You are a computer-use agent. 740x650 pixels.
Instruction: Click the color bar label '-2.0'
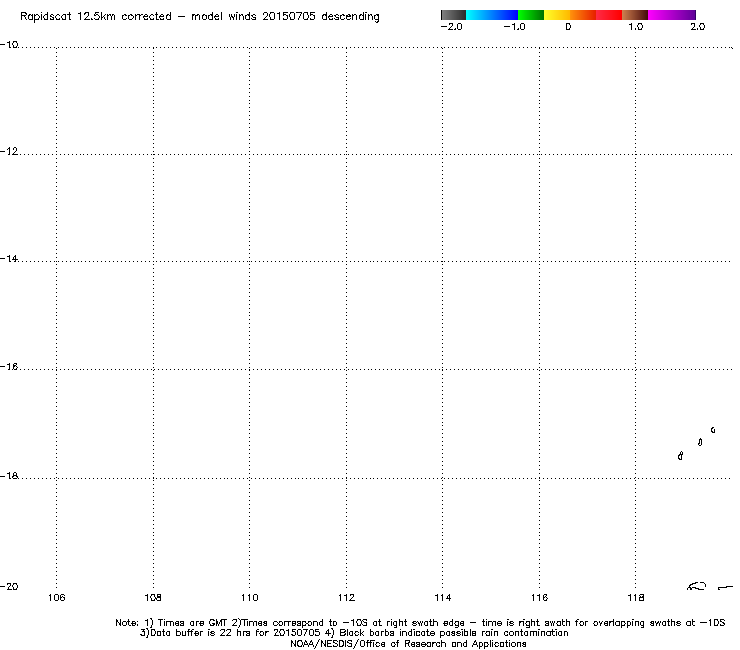(x=451, y=27)
